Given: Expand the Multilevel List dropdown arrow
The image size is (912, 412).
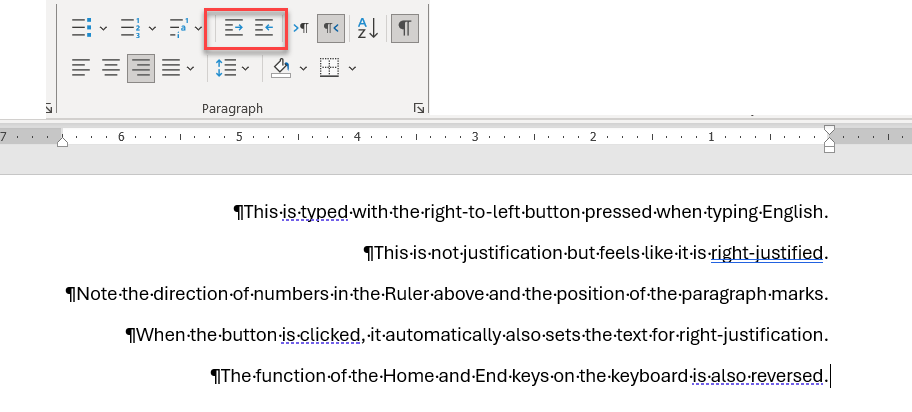Looking at the screenshot, I should point(198,27).
